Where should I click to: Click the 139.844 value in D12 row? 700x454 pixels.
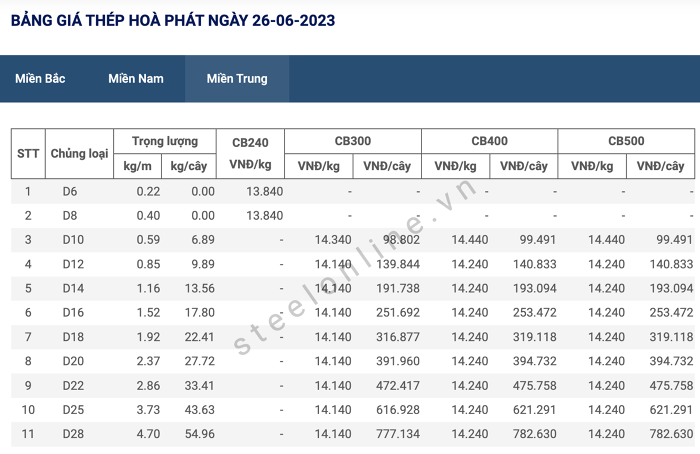(398, 264)
